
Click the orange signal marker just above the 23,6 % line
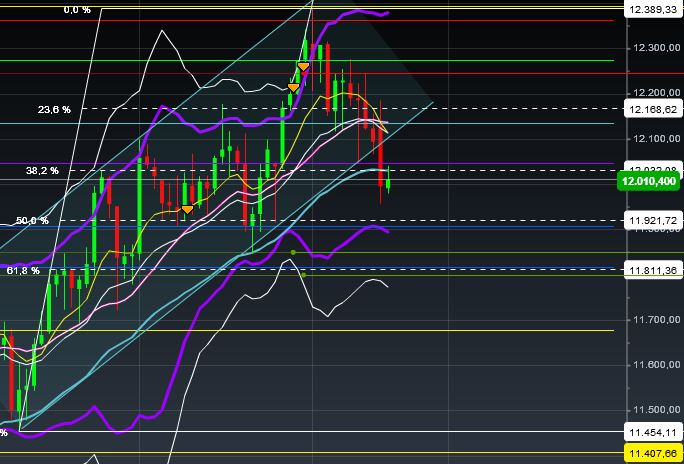[294, 88]
